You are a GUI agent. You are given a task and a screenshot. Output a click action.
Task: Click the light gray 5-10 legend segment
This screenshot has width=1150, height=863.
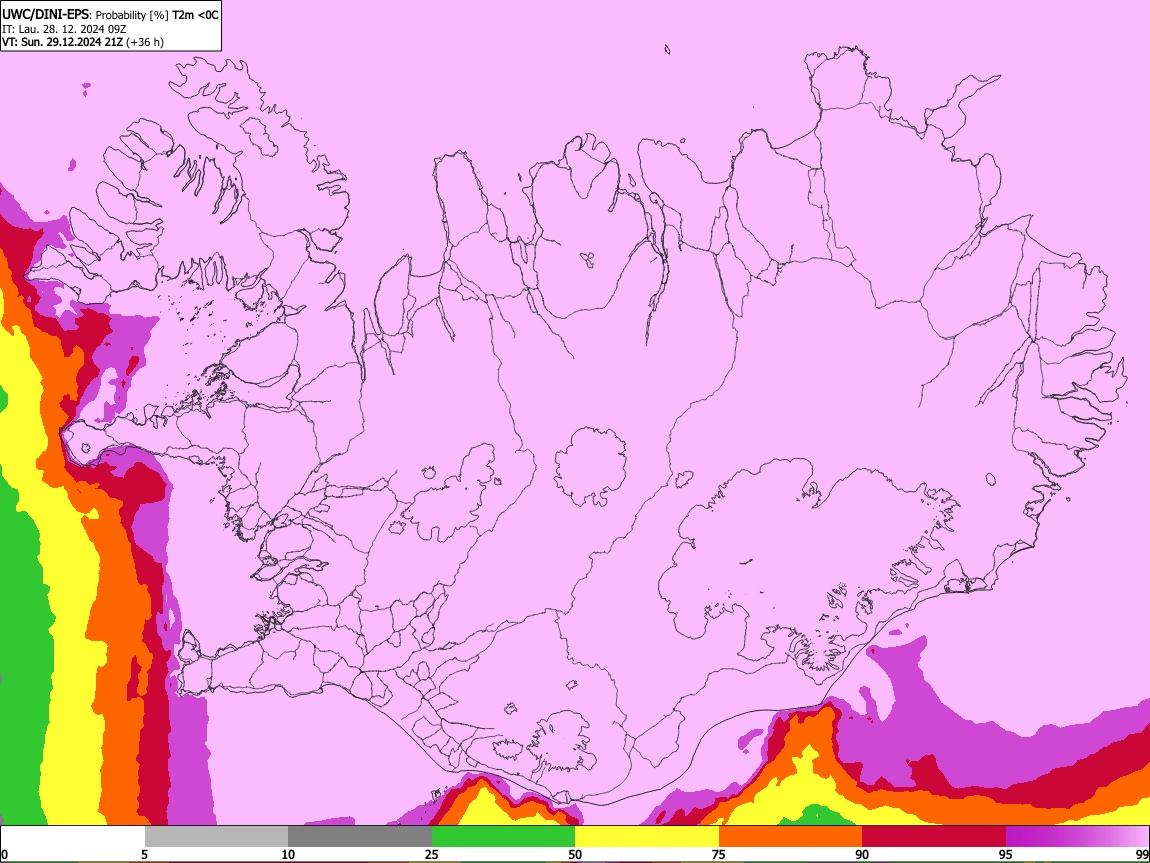[216, 837]
